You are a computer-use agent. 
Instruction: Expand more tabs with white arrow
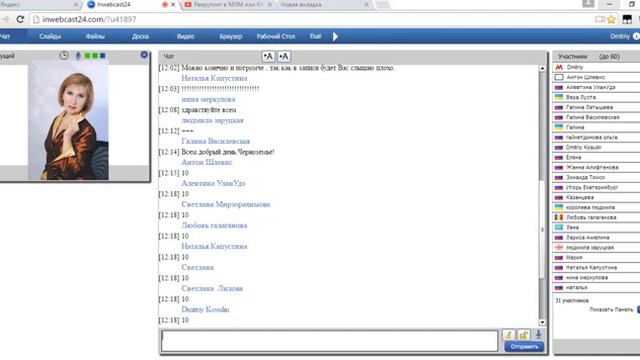tap(335, 36)
